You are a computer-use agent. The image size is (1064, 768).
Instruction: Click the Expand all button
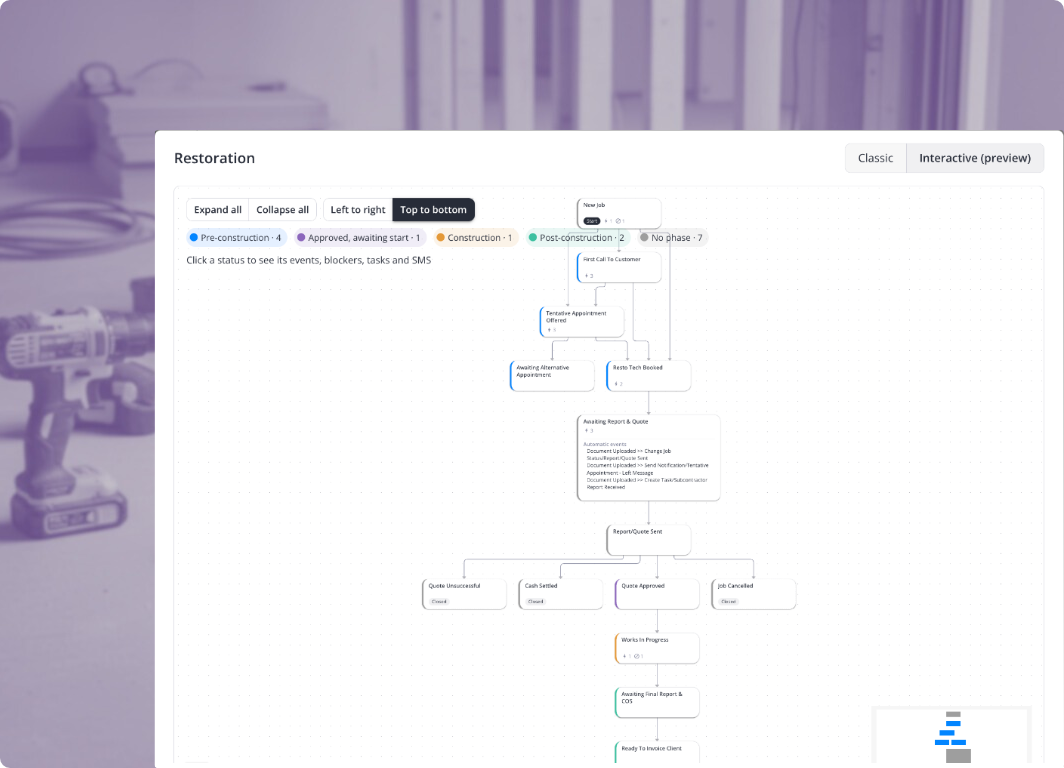(218, 210)
